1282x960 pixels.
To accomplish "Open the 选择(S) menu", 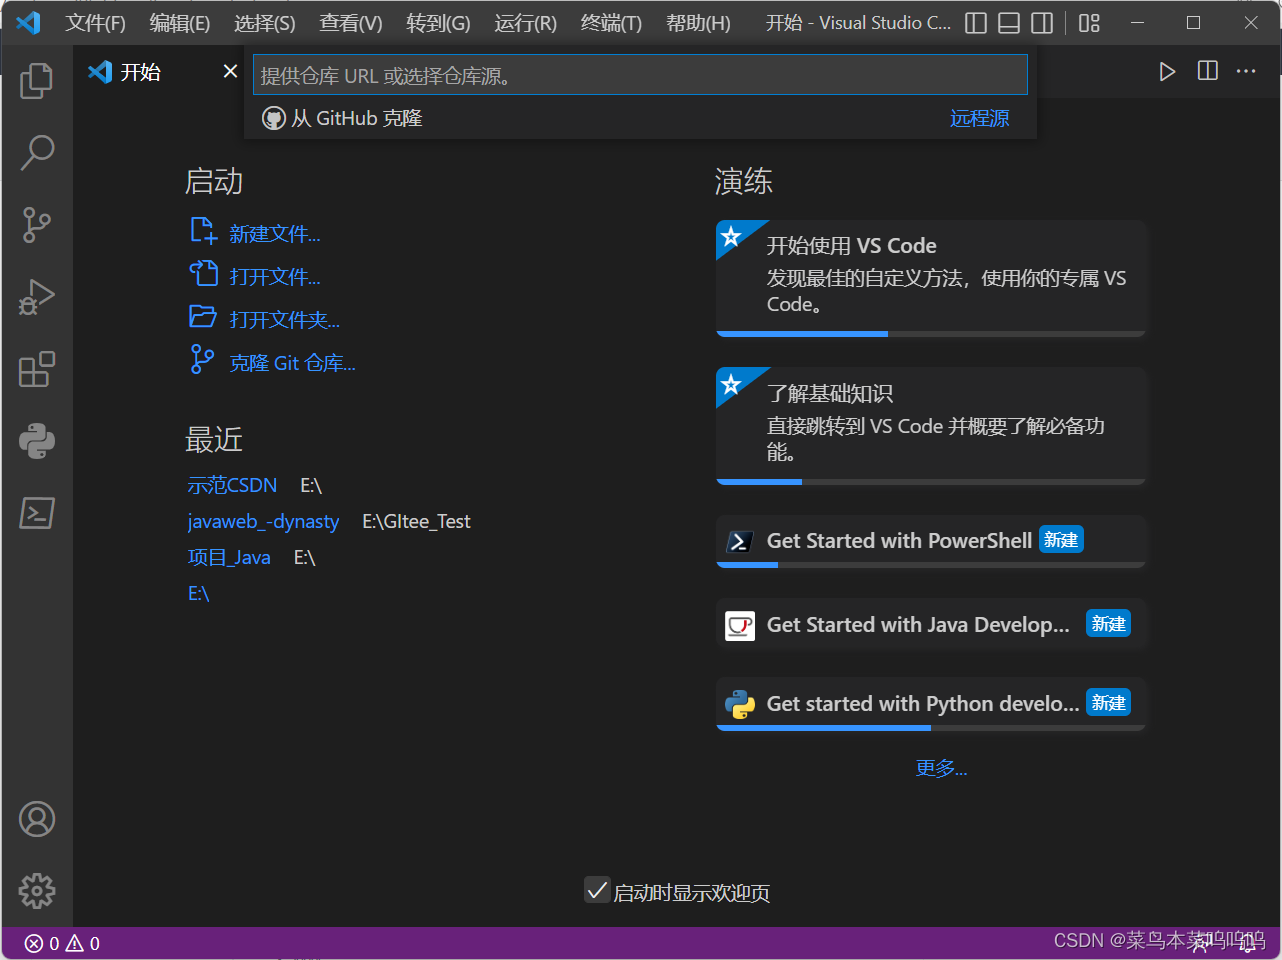I will [x=265, y=23].
